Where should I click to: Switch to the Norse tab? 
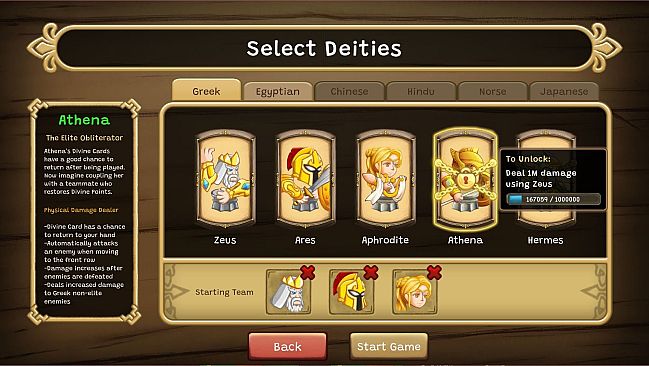(x=493, y=91)
